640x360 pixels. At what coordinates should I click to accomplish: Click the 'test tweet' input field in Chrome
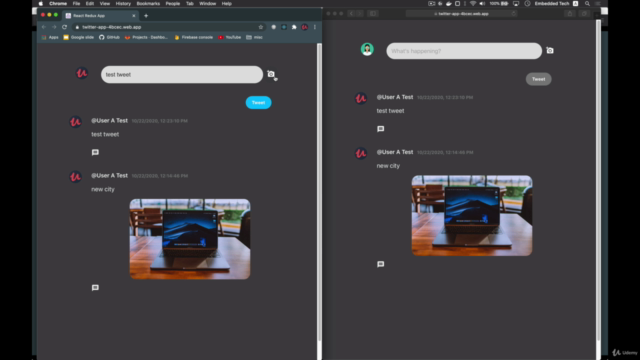tap(182, 75)
